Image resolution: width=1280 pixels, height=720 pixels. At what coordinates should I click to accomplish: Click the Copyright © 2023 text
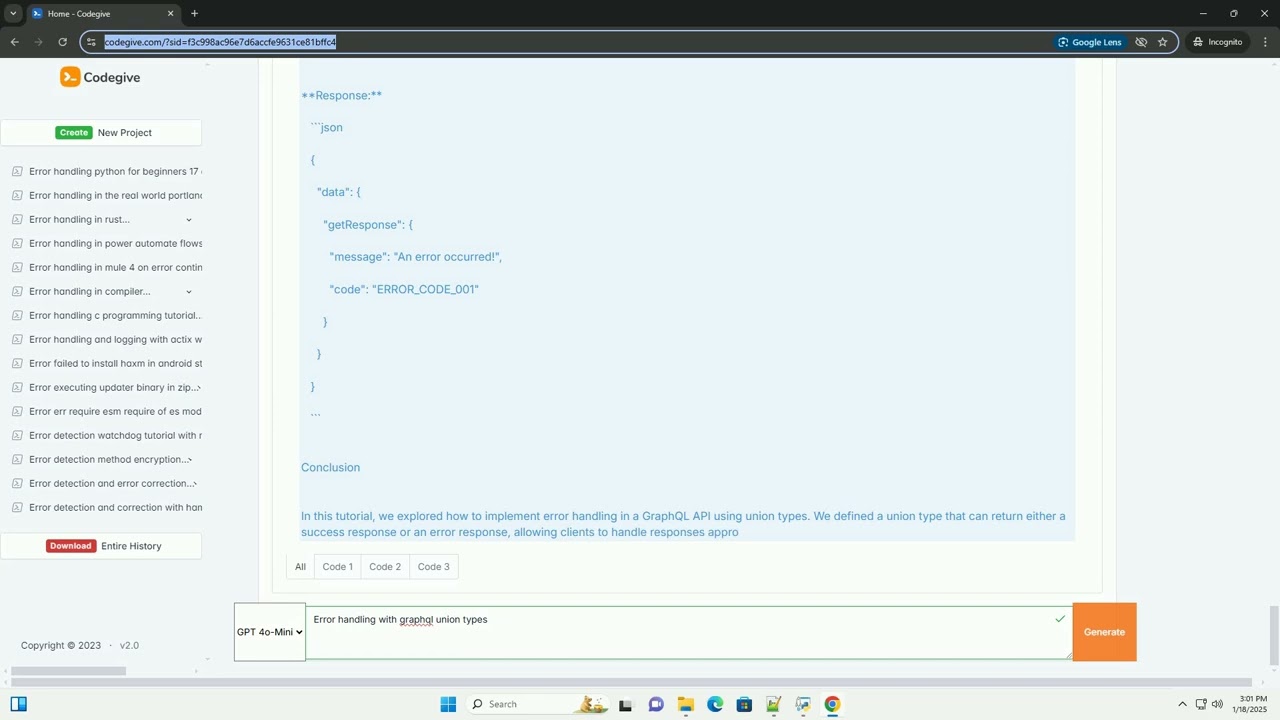tap(61, 645)
